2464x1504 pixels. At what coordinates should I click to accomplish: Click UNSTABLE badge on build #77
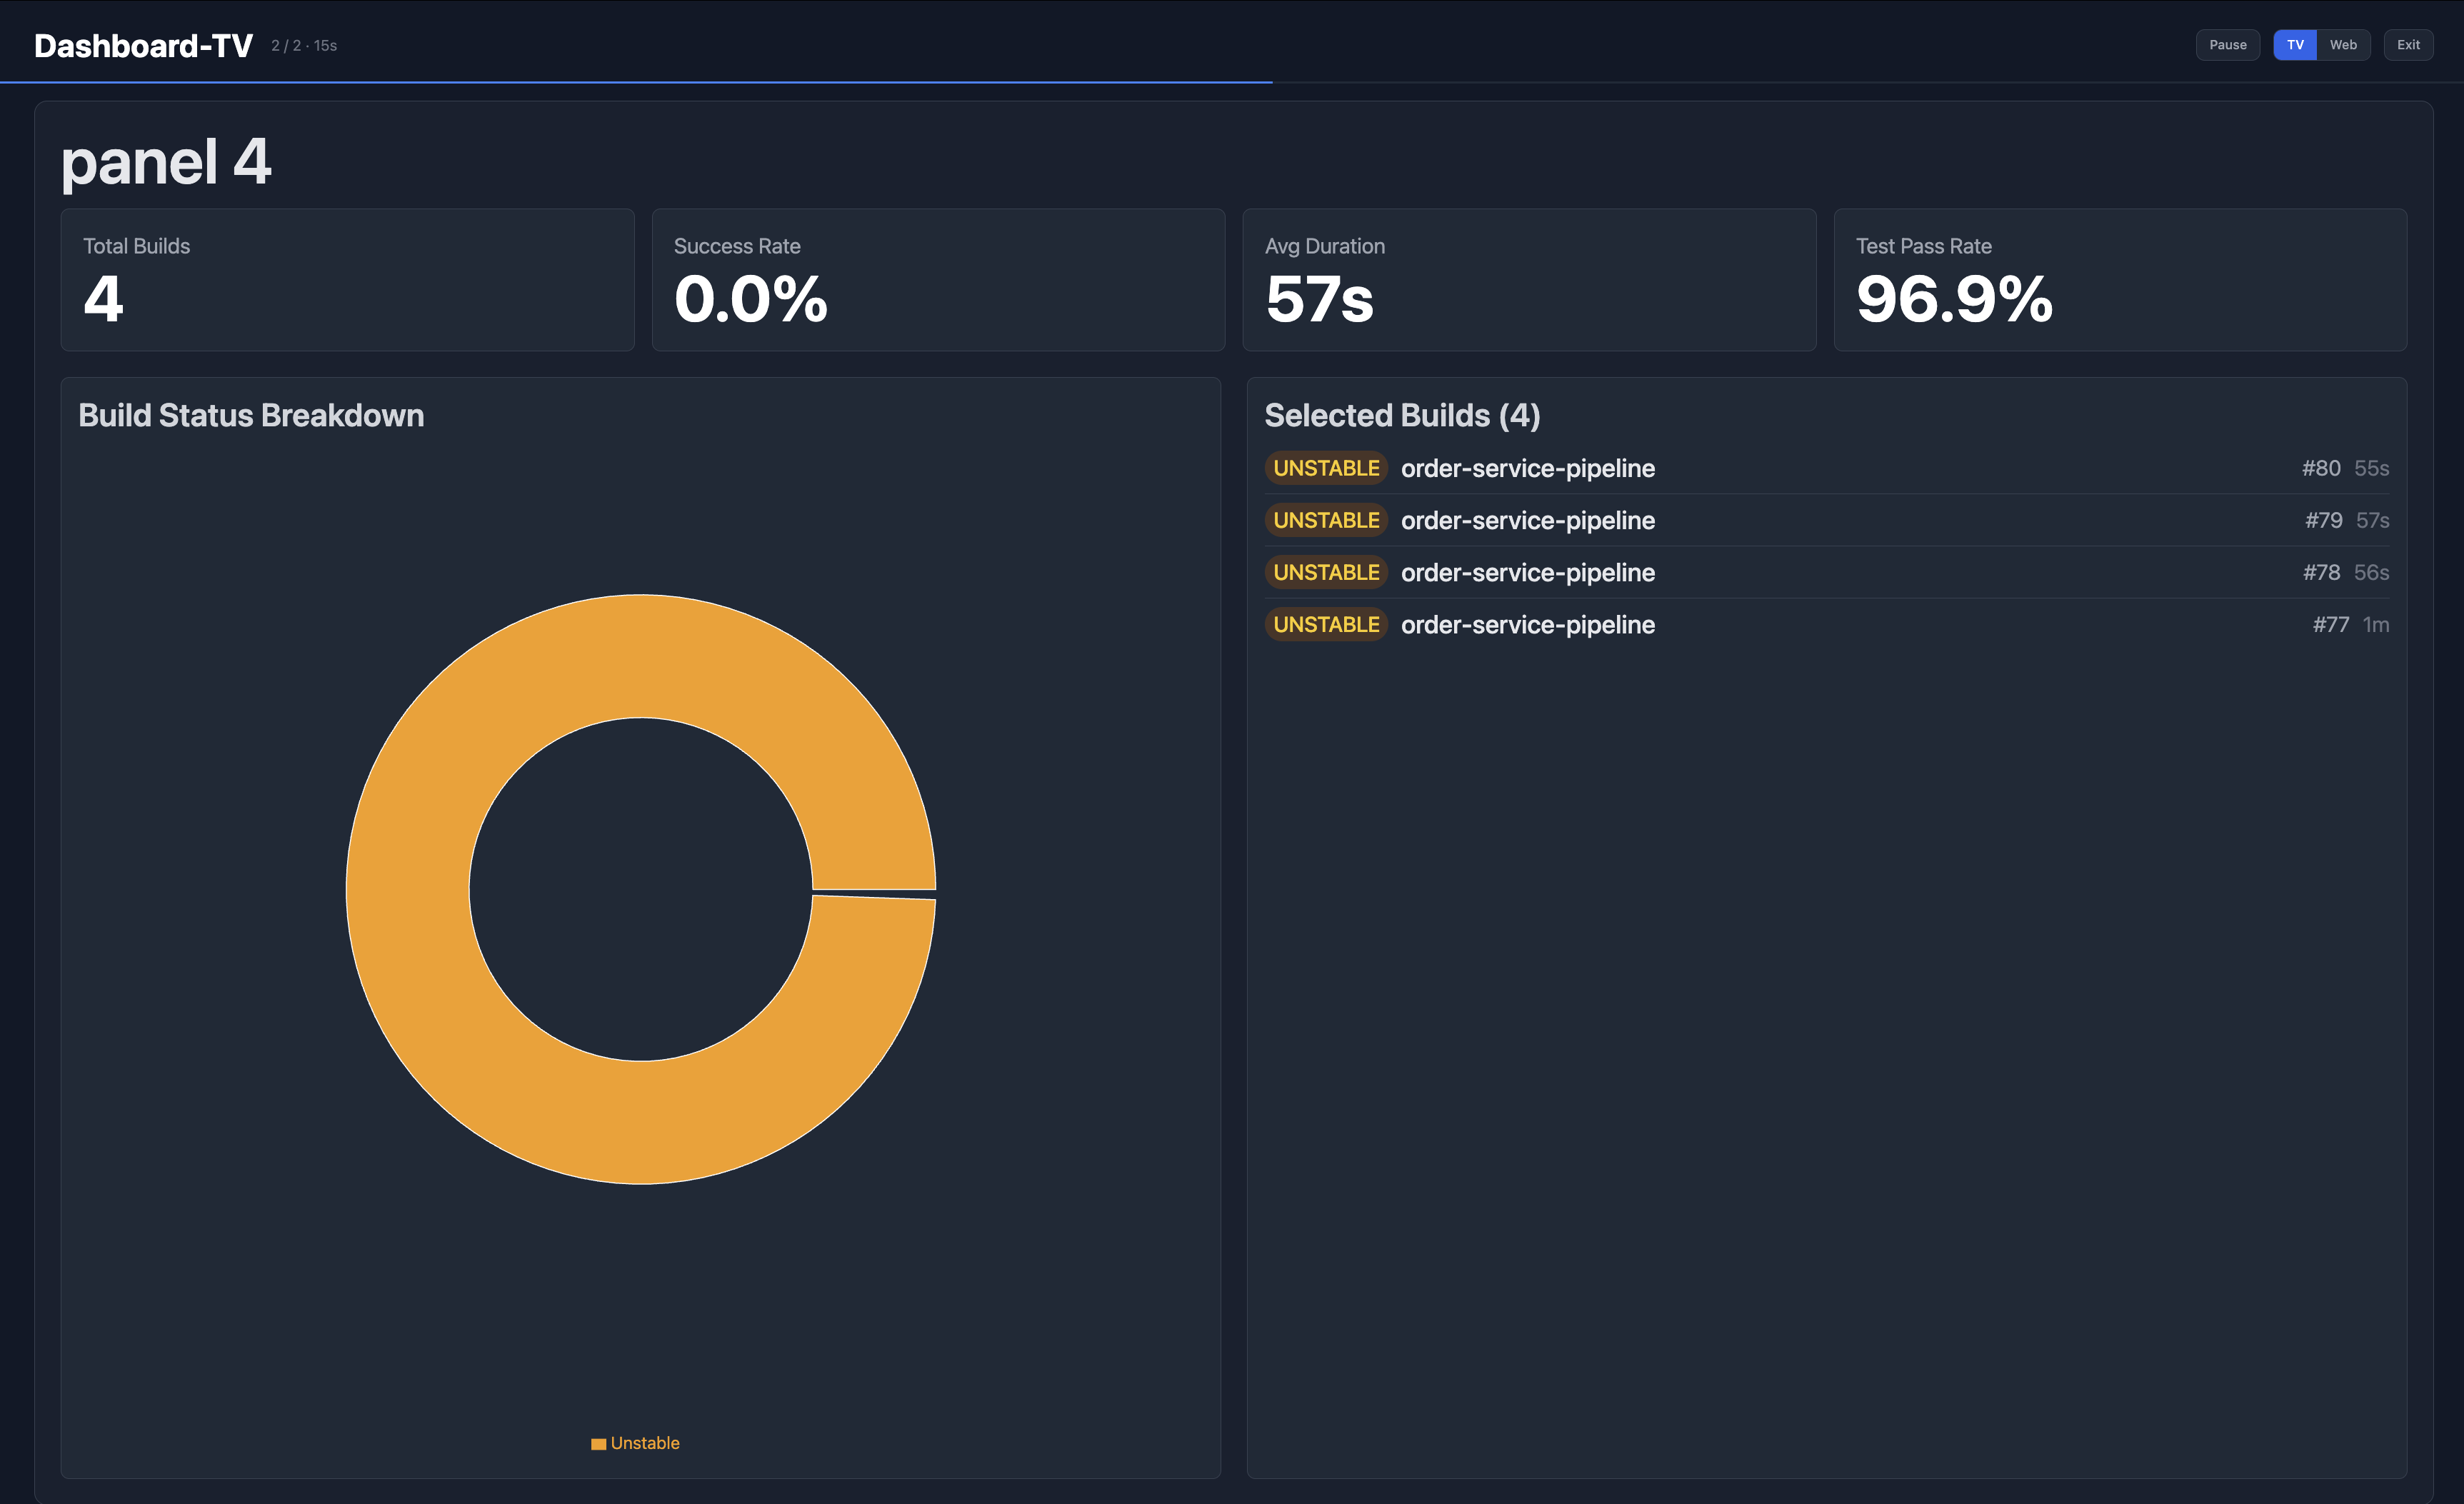(x=1325, y=624)
